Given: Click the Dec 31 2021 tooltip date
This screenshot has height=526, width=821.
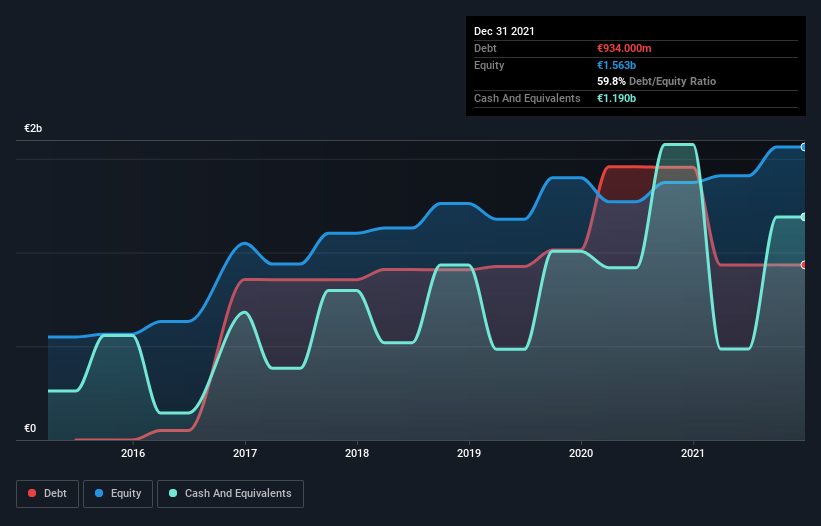Looking at the screenshot, I should [x=504, y=31].
